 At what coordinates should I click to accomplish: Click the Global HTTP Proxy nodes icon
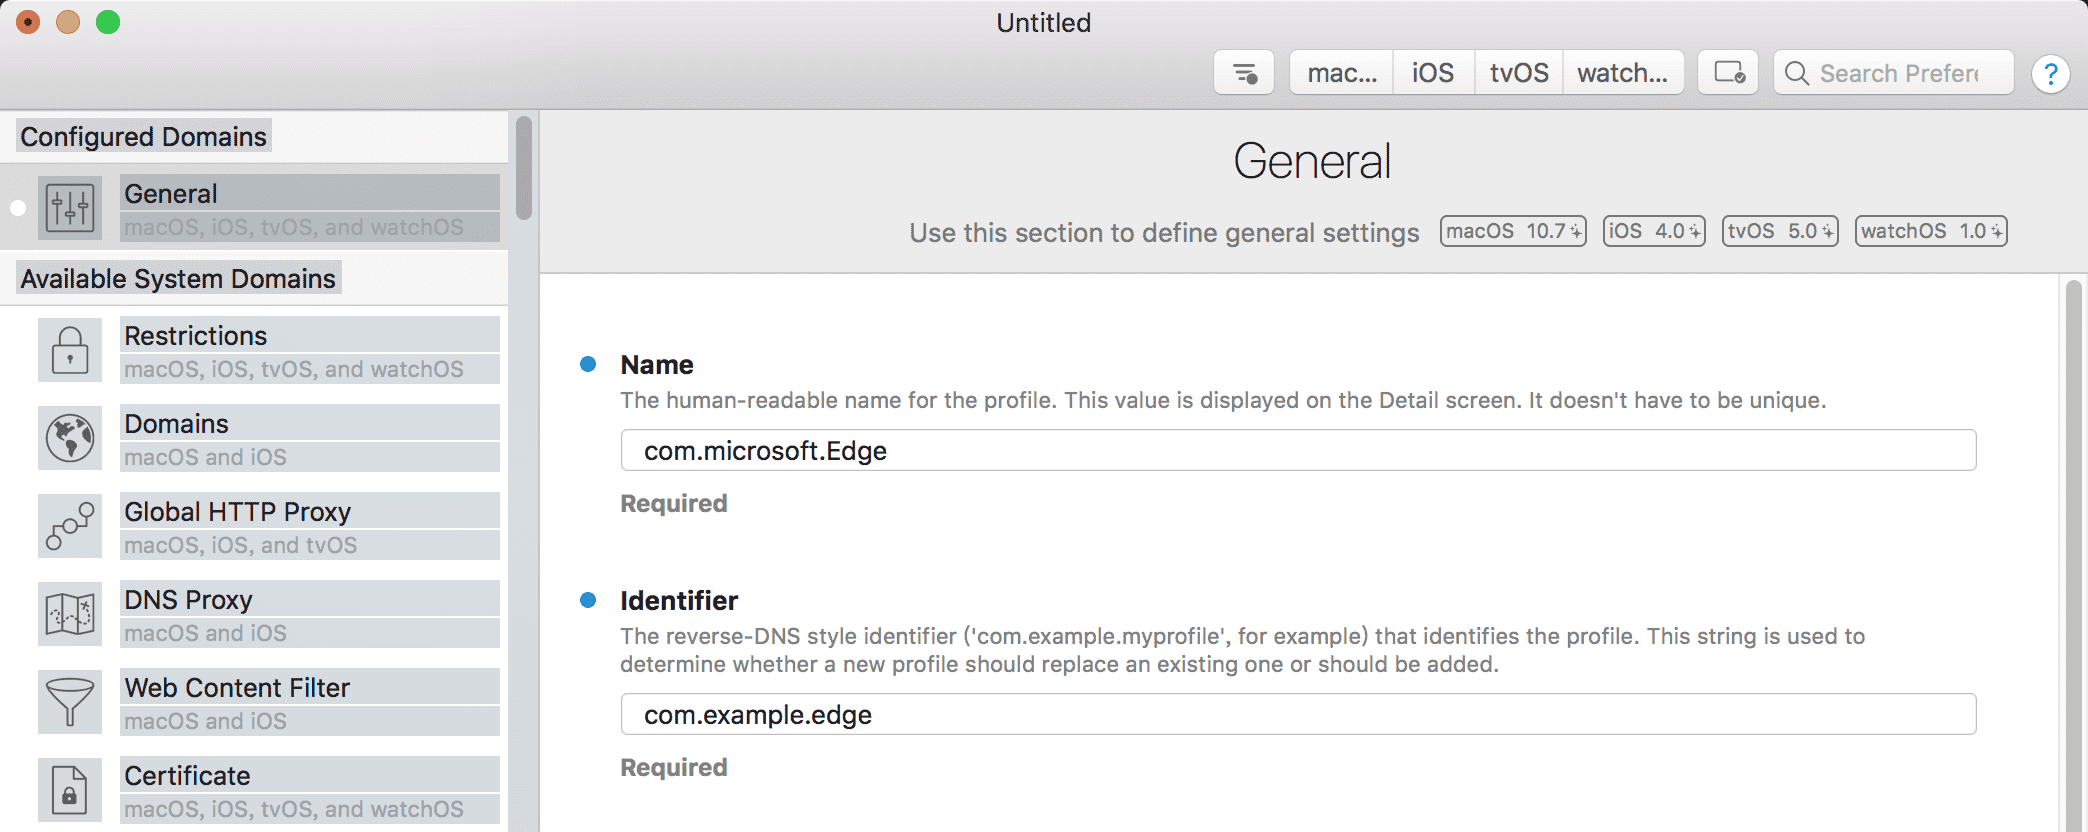70,526
